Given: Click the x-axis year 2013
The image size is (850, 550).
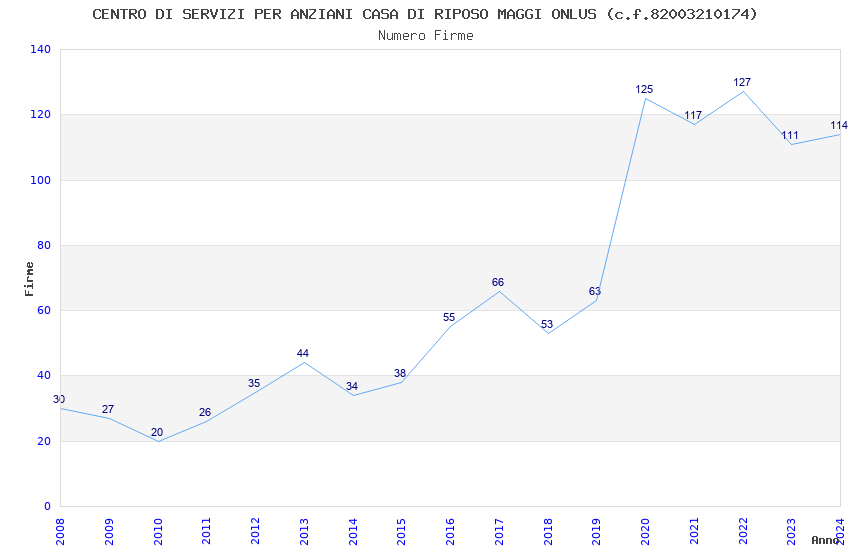Looking at the screenshot, I should [304, 531].
